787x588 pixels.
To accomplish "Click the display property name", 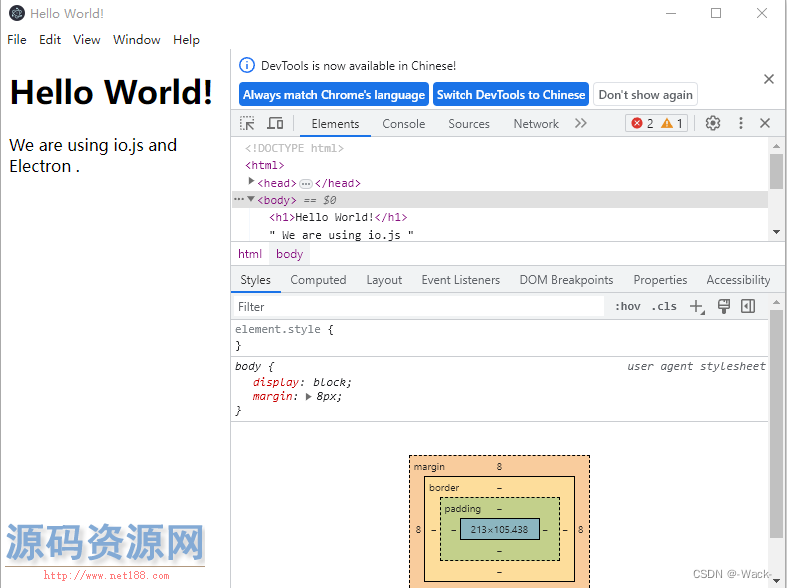I will click(x=276, y=382).
